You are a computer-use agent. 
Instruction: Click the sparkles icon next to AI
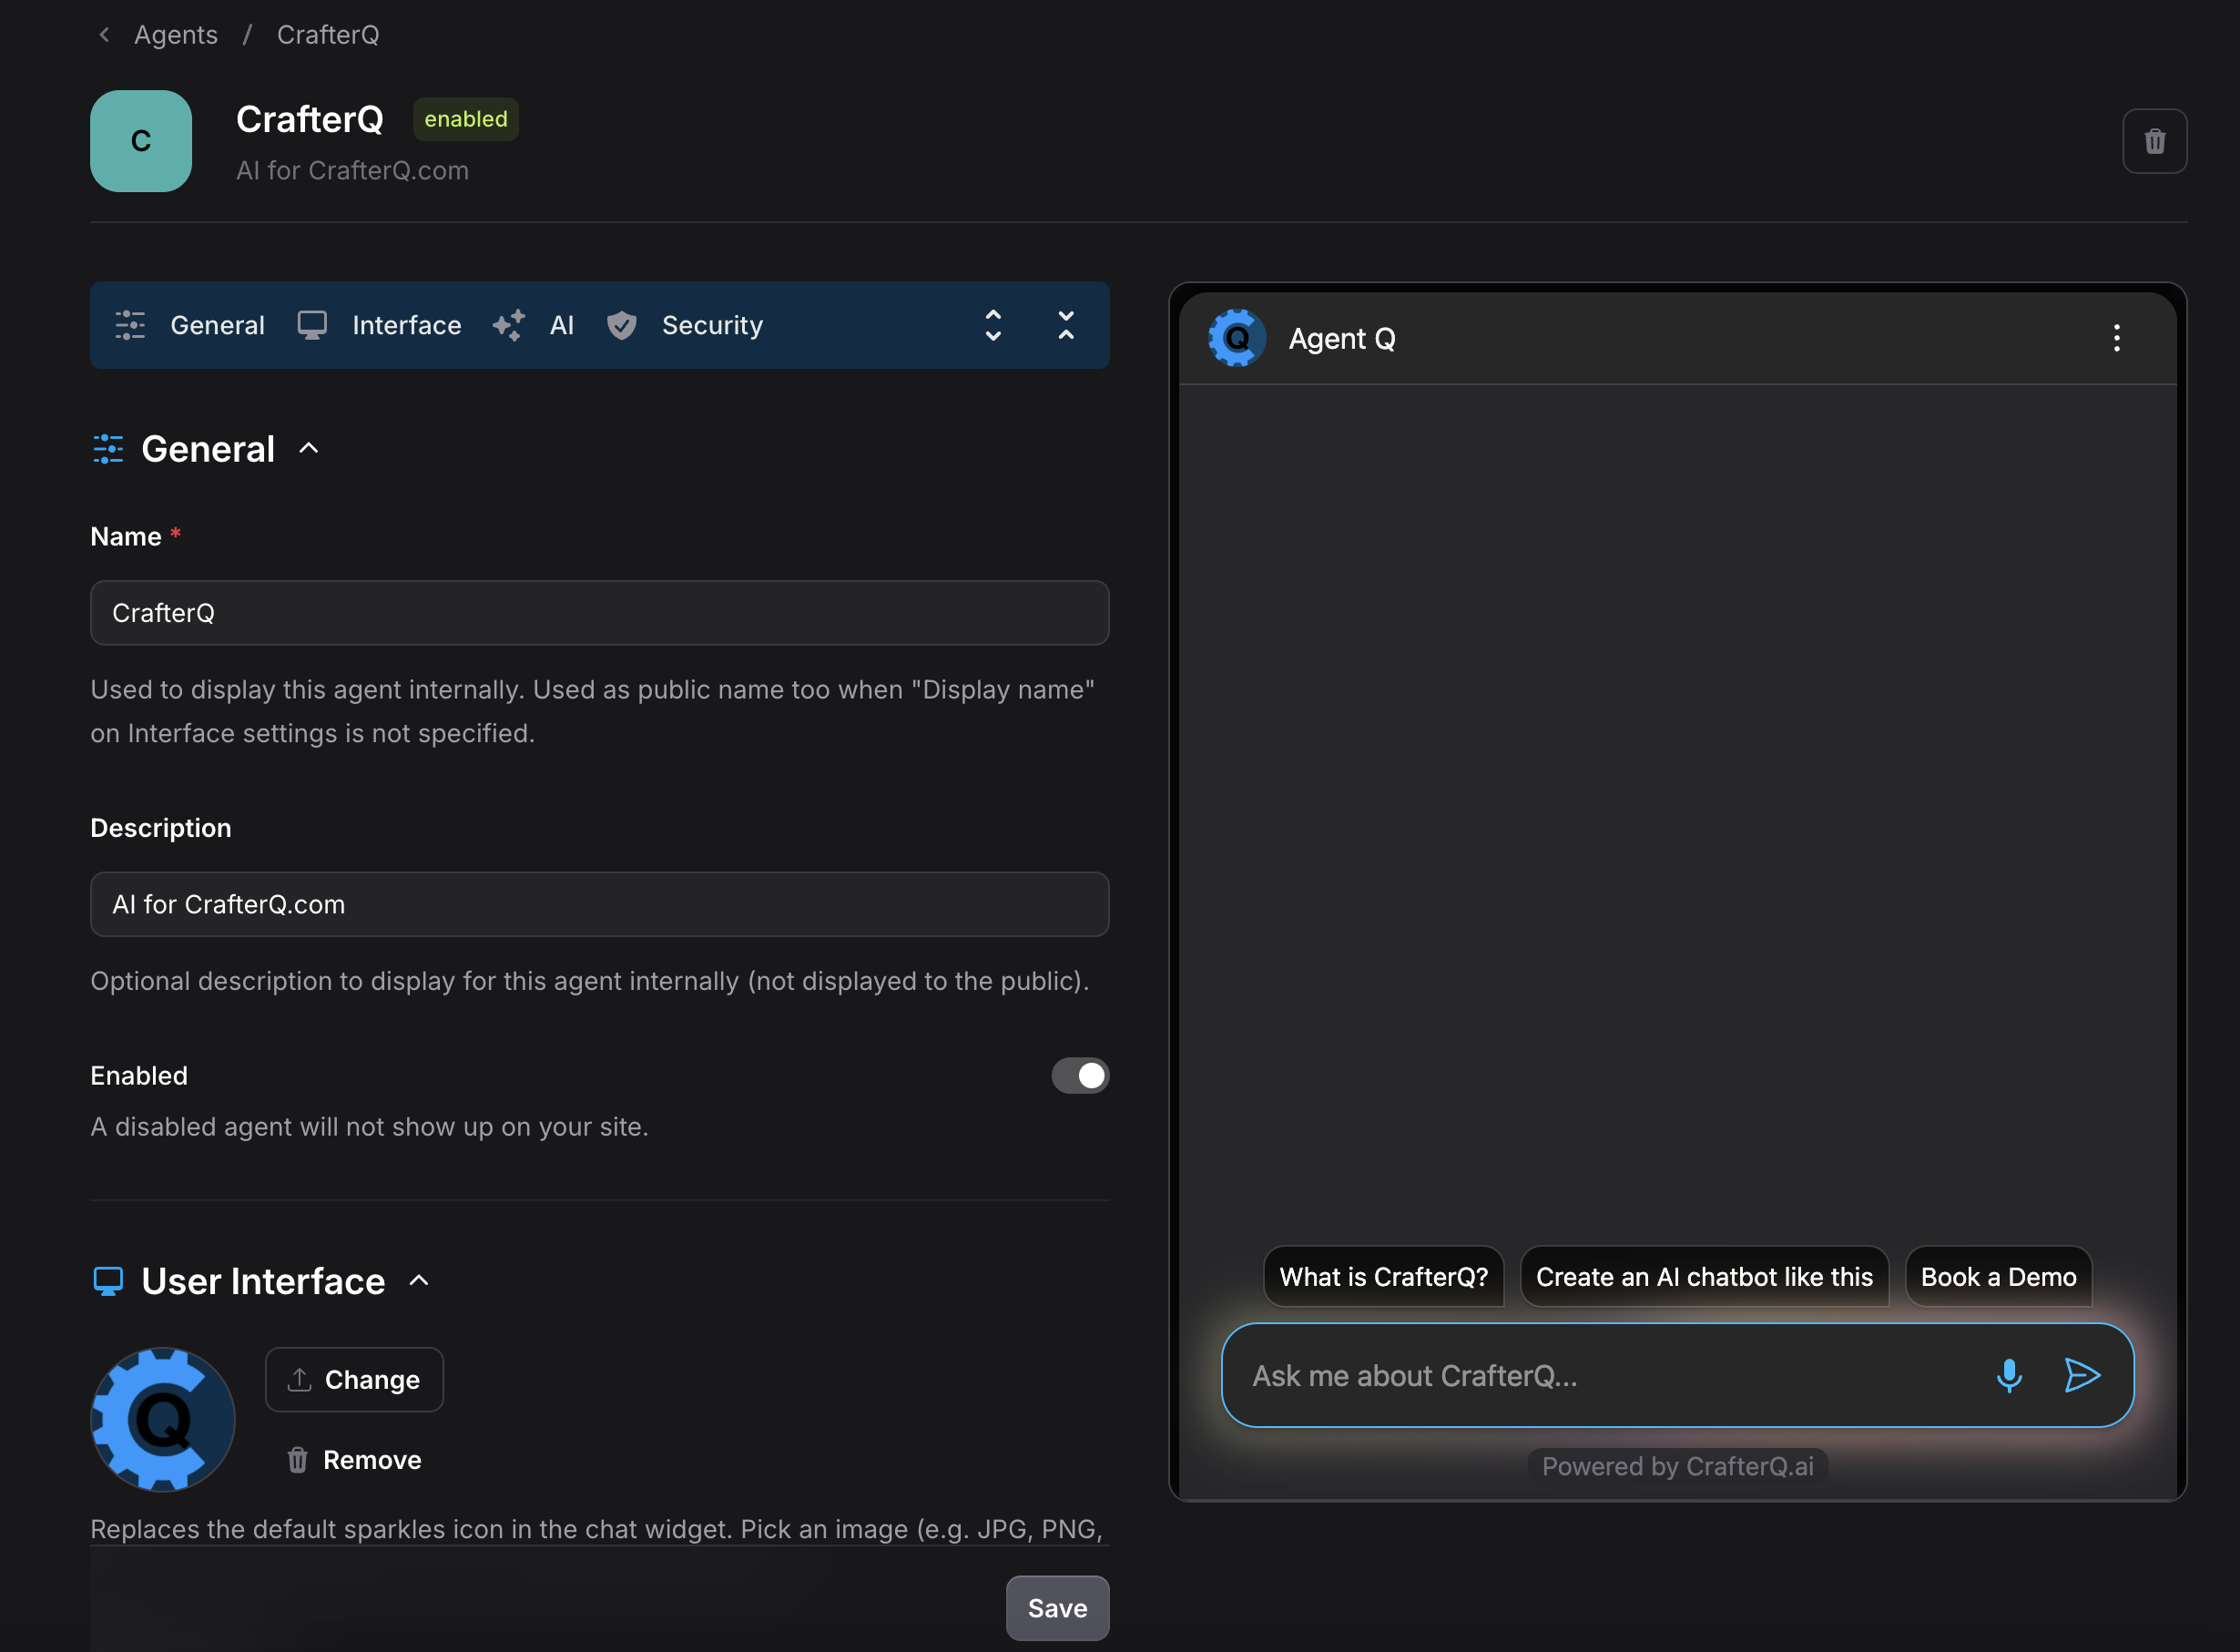click(508, 325)
